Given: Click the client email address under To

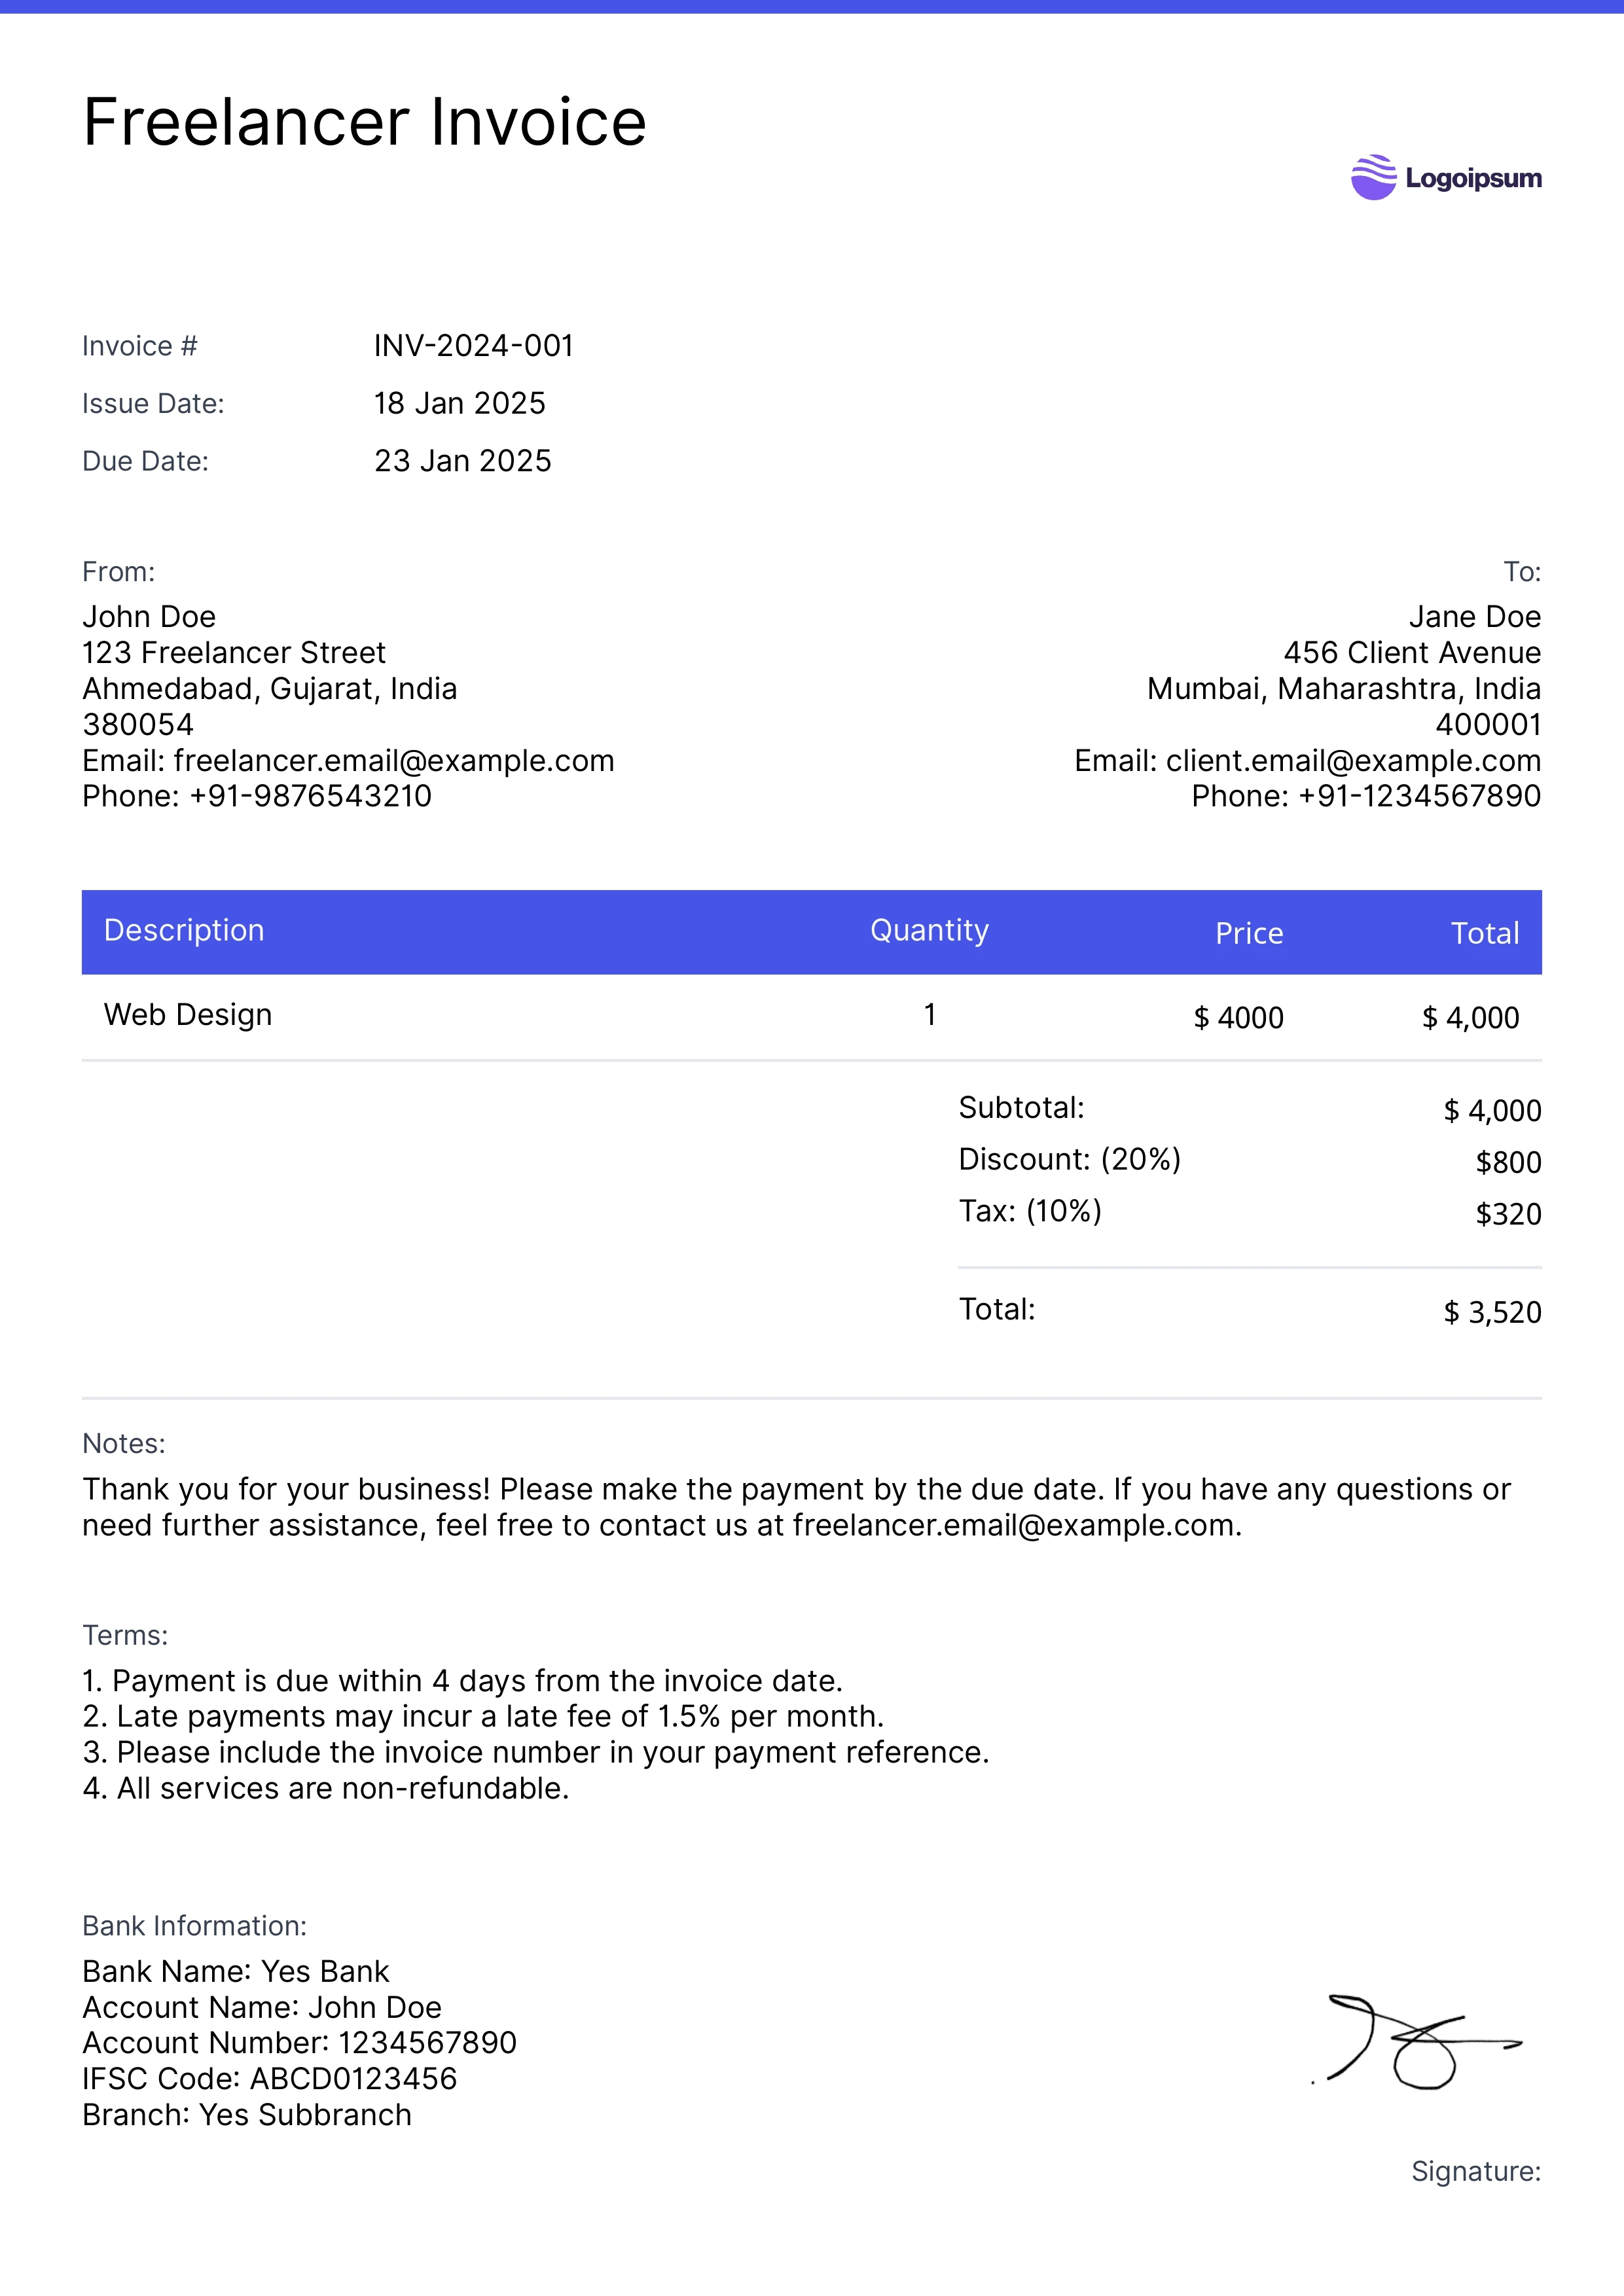Looking at the screenshot, I should 1353,761.
